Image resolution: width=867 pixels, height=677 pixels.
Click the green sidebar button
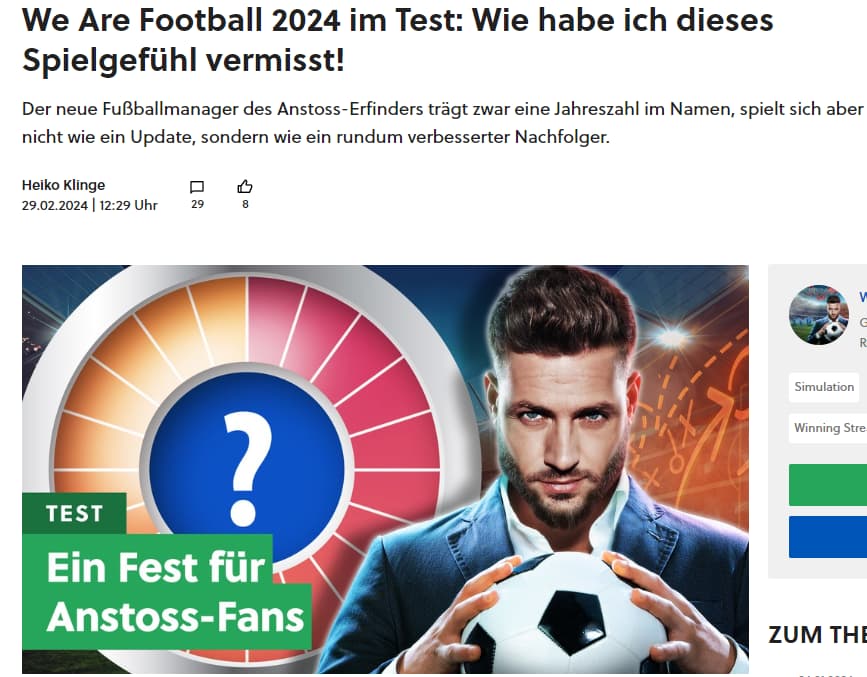point(828,485)
